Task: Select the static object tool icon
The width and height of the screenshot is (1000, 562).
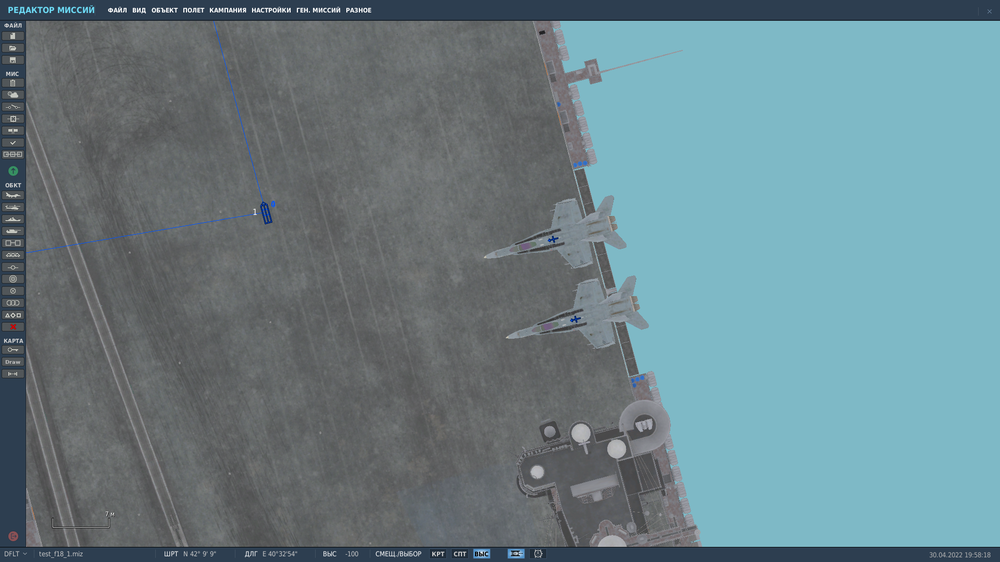Action: 13,243
